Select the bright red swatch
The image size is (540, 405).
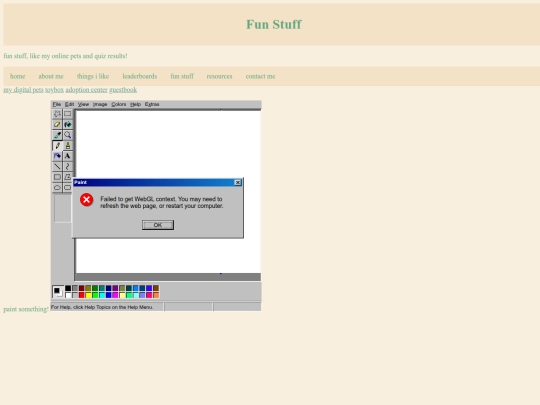point(82,295)
